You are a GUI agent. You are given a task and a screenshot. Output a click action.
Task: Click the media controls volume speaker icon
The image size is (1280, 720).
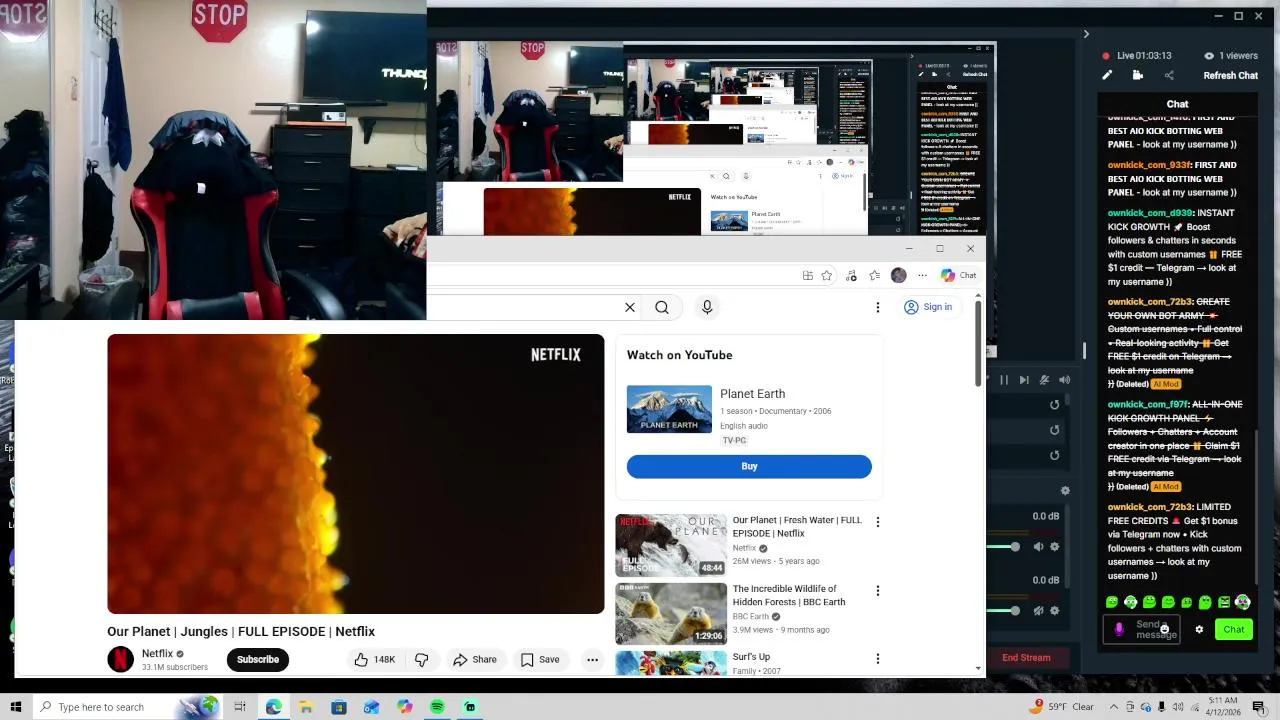click(1064, 380)
